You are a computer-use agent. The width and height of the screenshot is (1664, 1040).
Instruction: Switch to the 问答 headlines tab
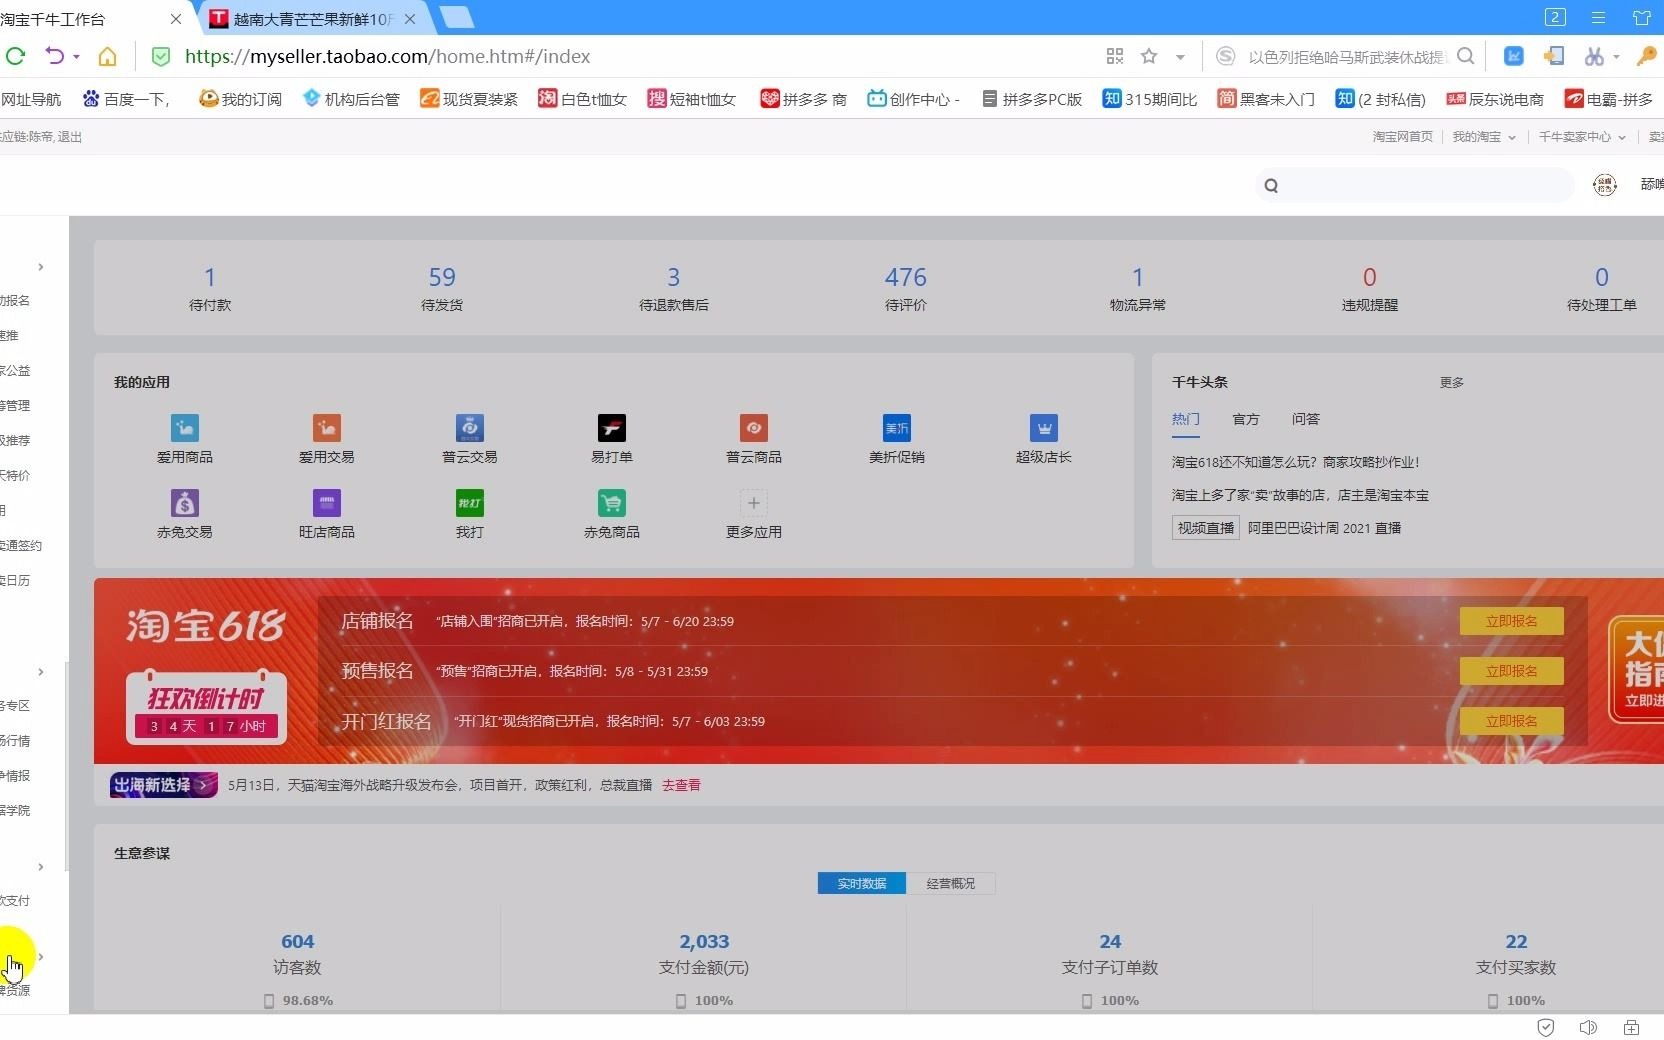point(1306,419)
